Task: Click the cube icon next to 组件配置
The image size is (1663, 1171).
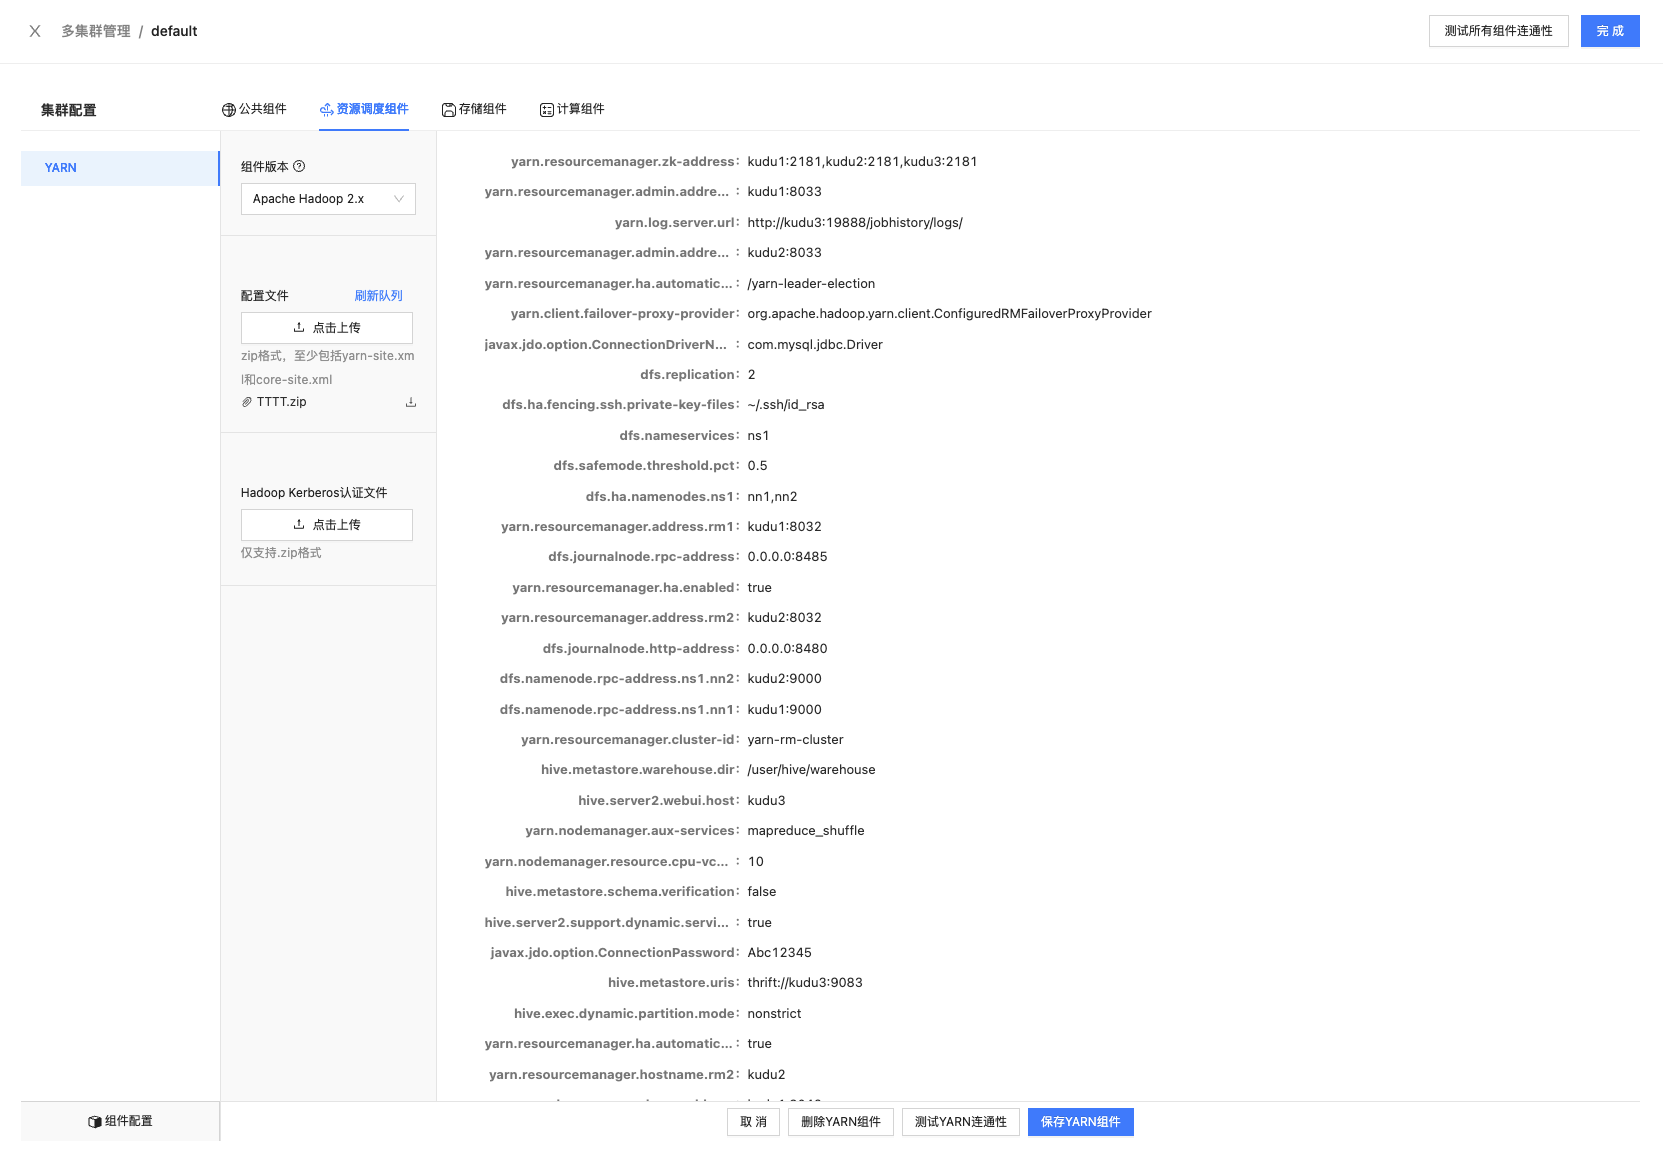Action: pyautogui.click(x=95, y=1122)
